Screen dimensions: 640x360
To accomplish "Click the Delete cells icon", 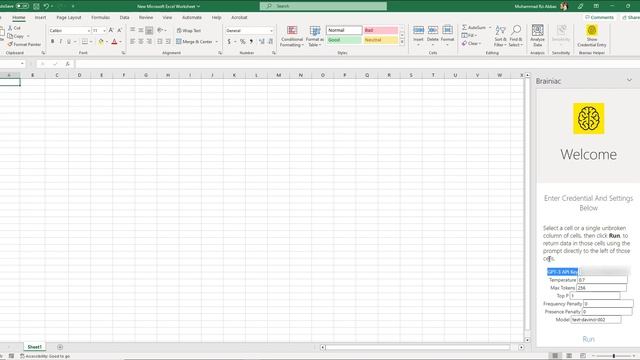I will (x=433, y=30).
